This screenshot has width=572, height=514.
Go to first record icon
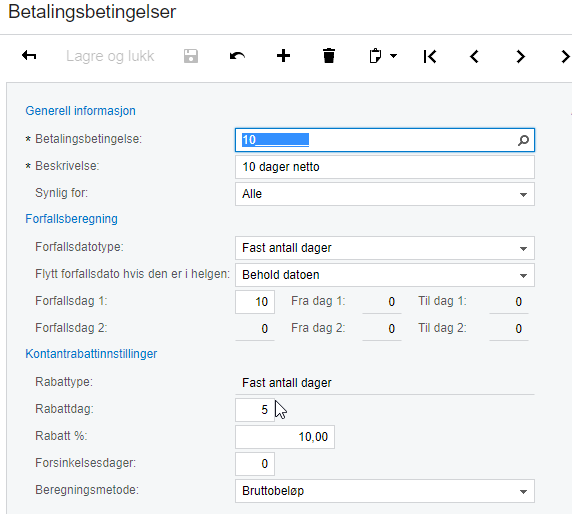coord(430,57)
